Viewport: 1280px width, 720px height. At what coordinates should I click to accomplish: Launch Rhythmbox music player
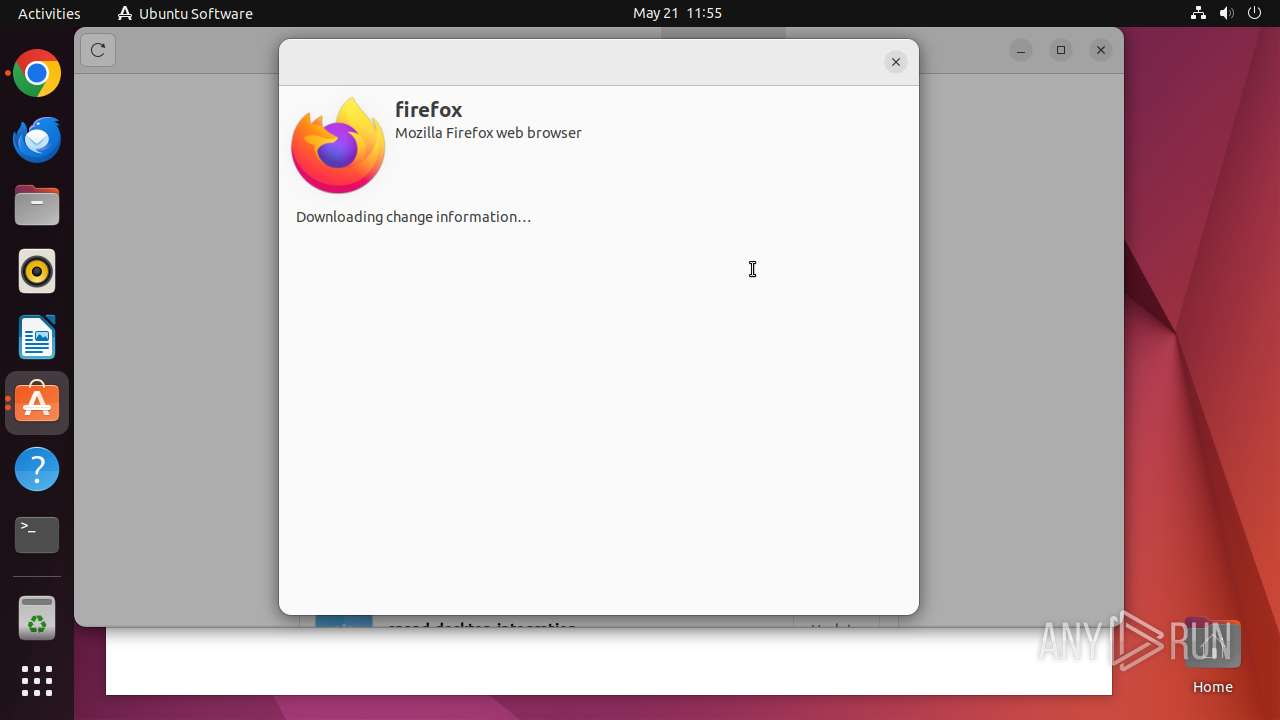(37, 271)
